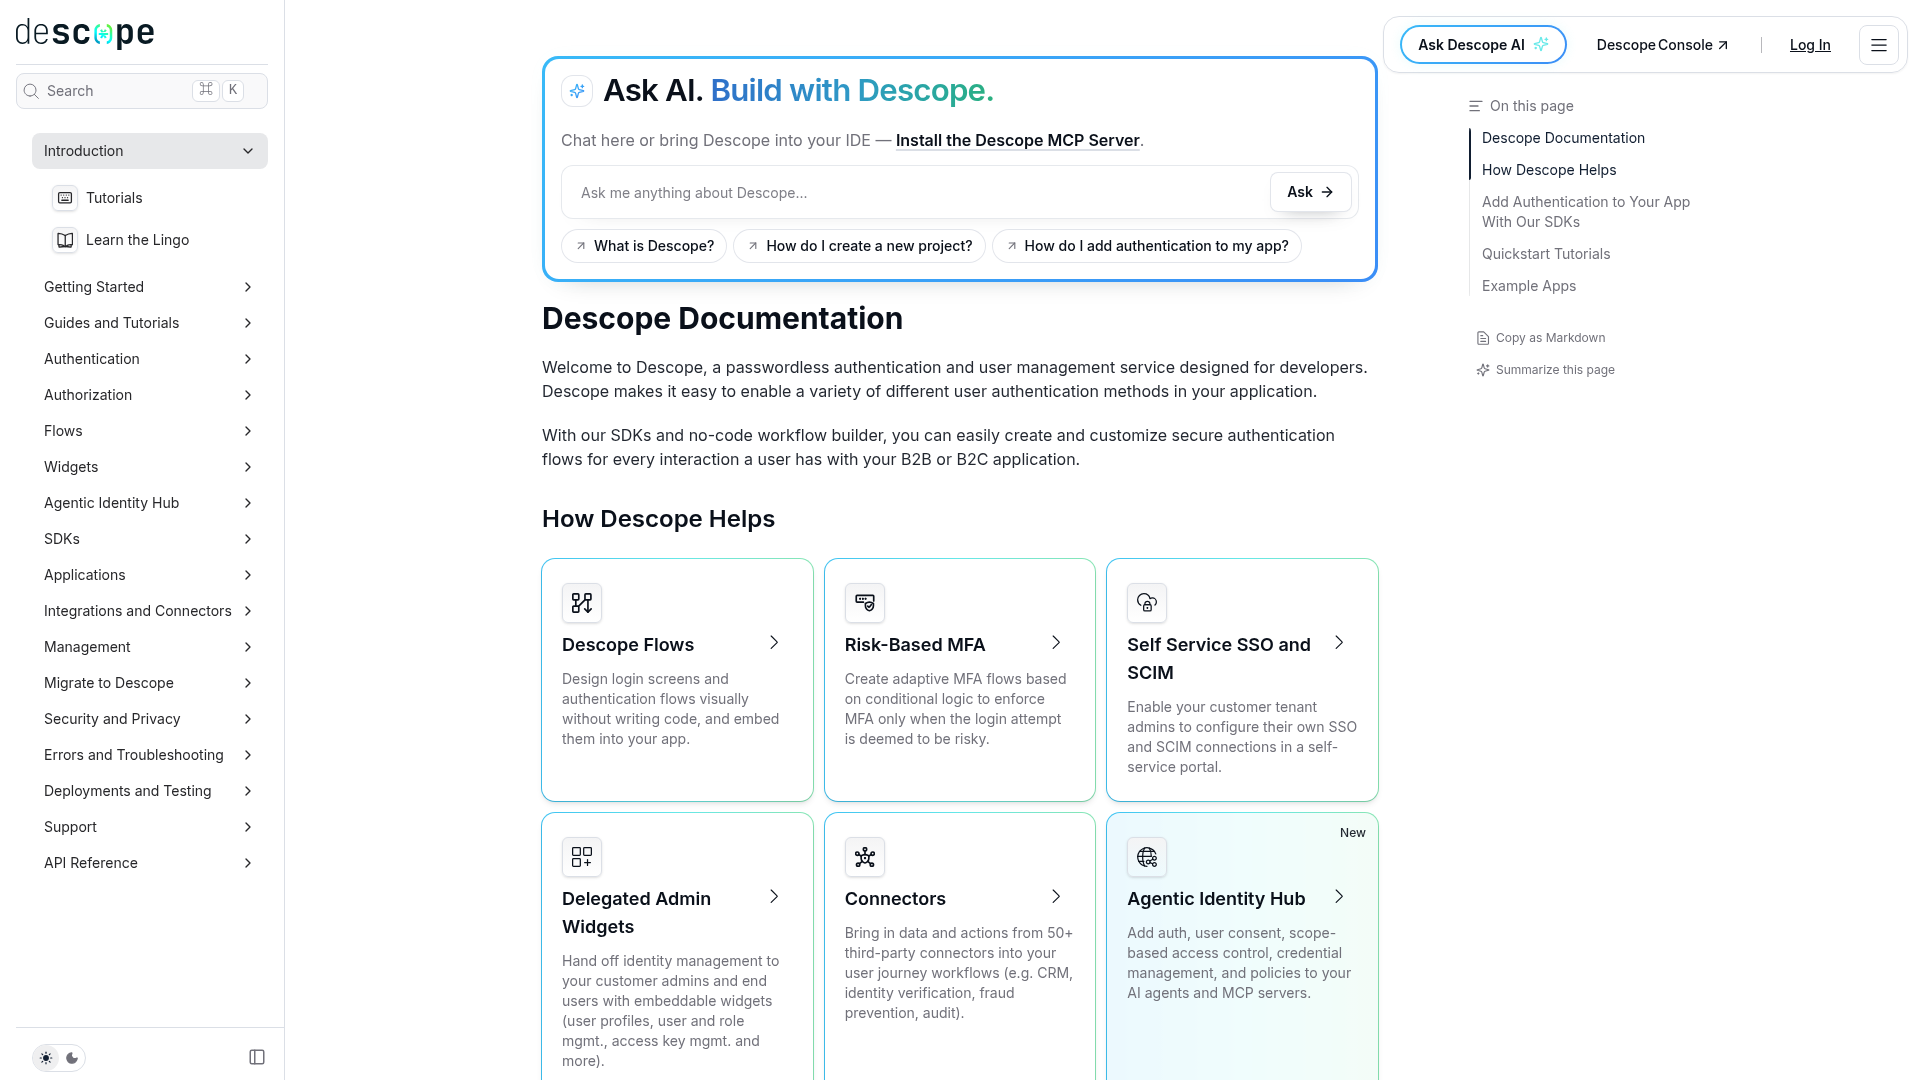Screen dimensions: 1920x1080
Task: Click the Self Service SSO card icon
Action: coord(1147,603)
